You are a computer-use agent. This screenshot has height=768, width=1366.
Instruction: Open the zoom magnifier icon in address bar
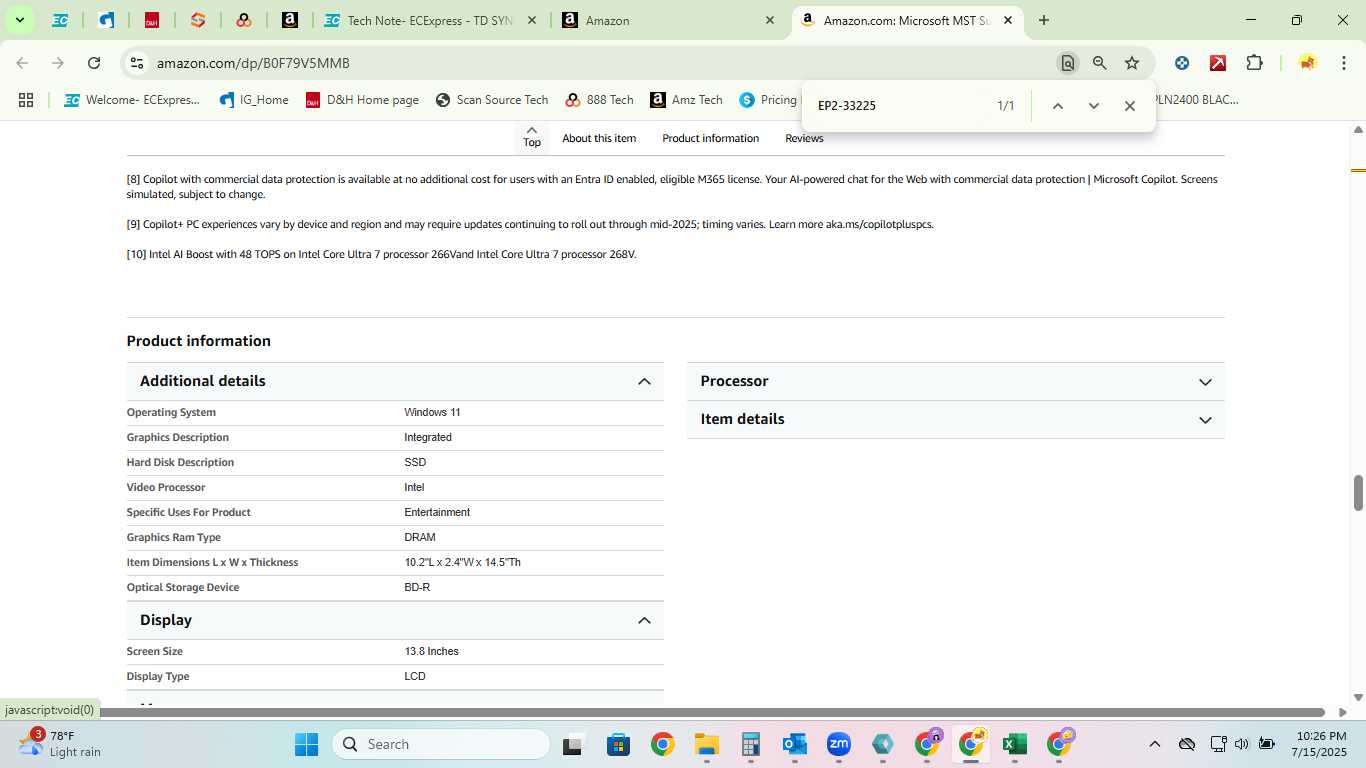[1100, 63]
